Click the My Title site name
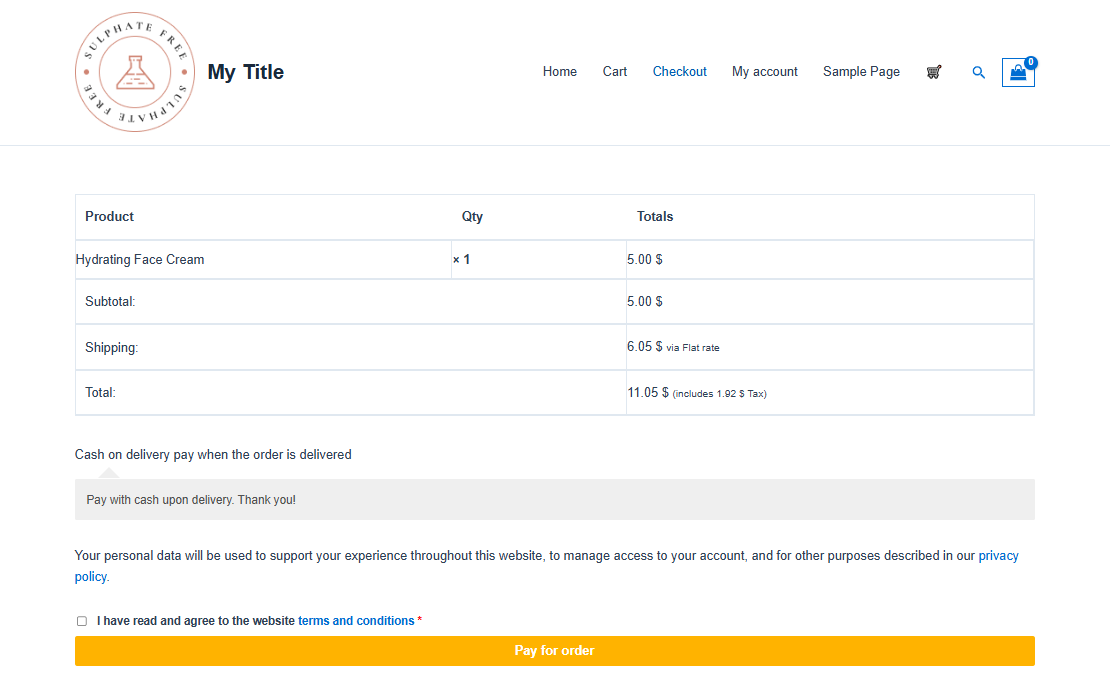 246,72
